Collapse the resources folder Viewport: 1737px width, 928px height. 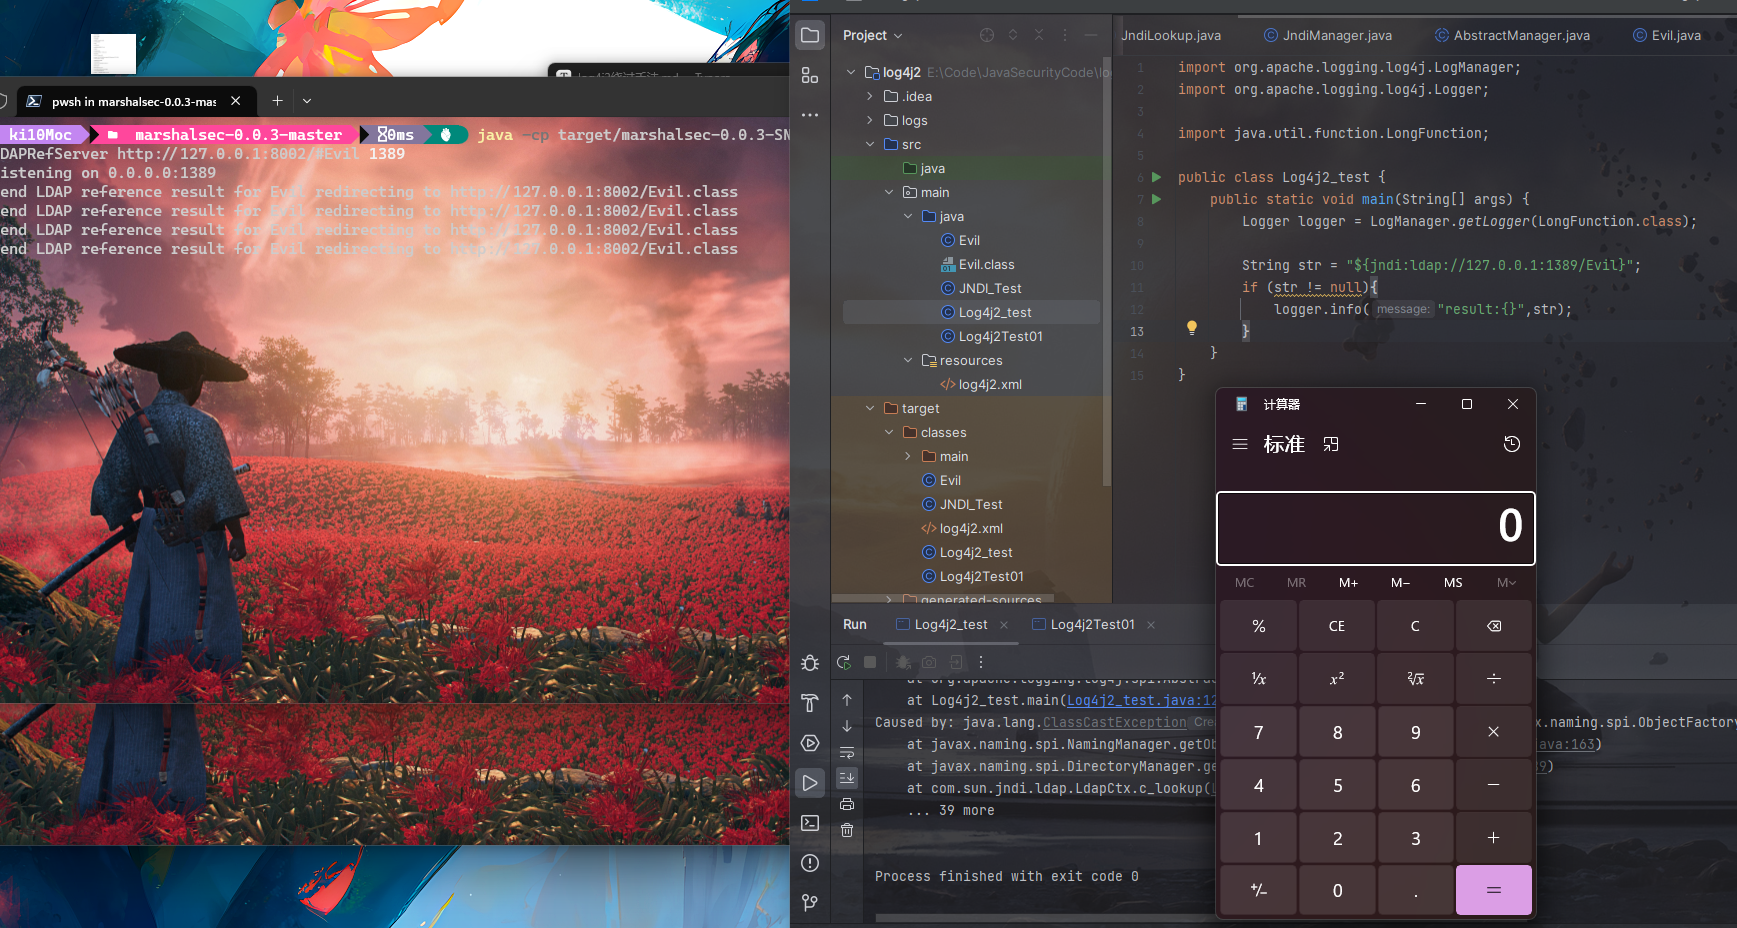coord(908,360)
